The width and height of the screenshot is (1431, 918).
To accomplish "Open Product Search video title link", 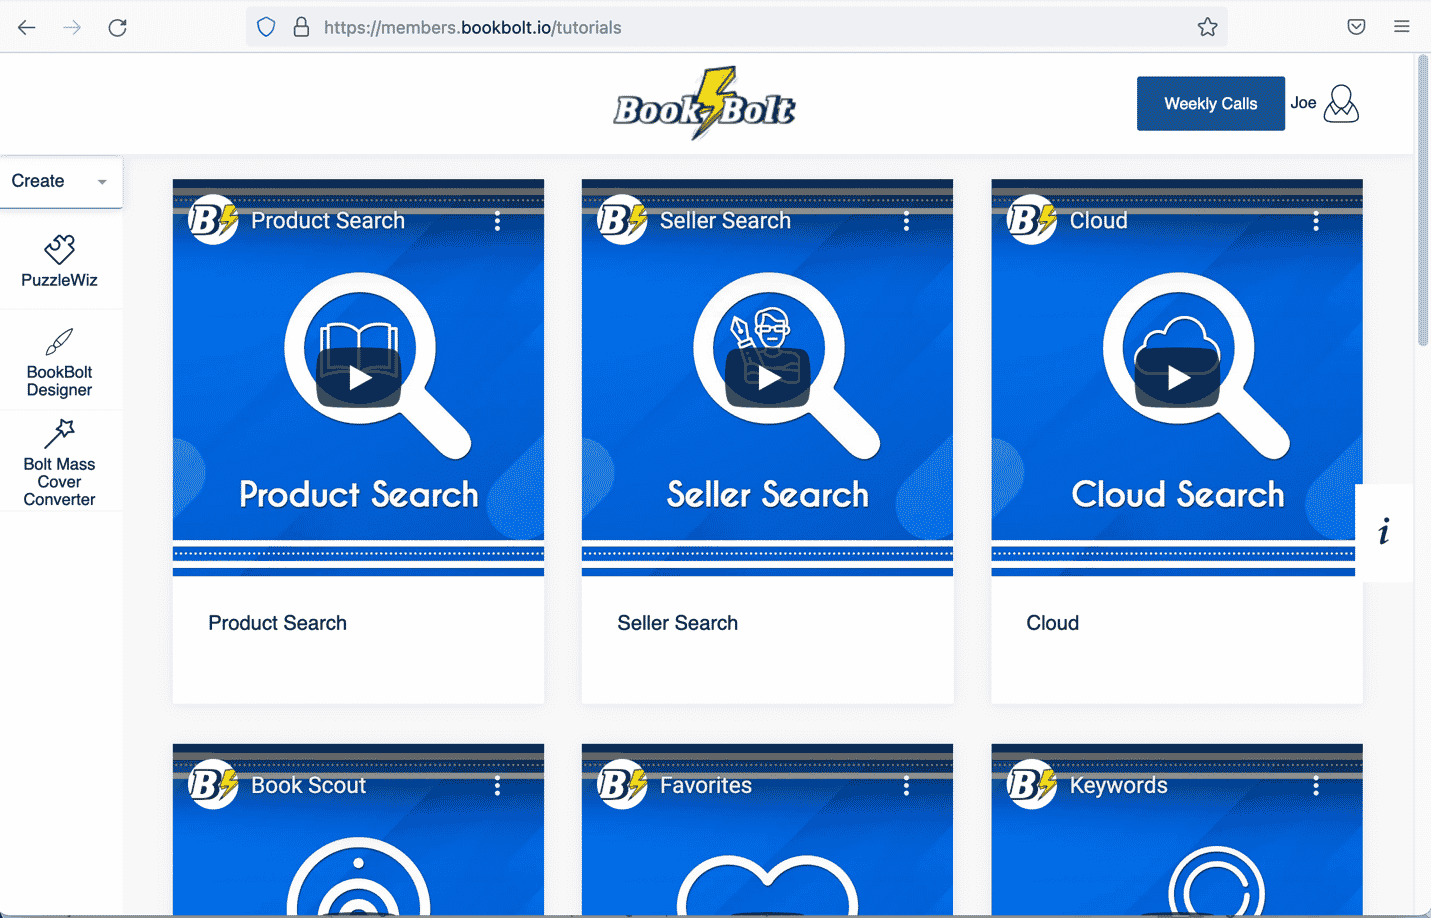I will [x=328, y=221].
